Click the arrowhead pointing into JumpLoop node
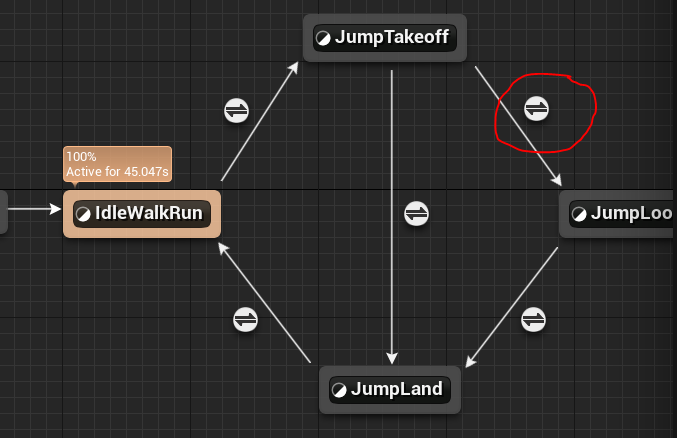The image size is (677, 438). click(556, 181)
